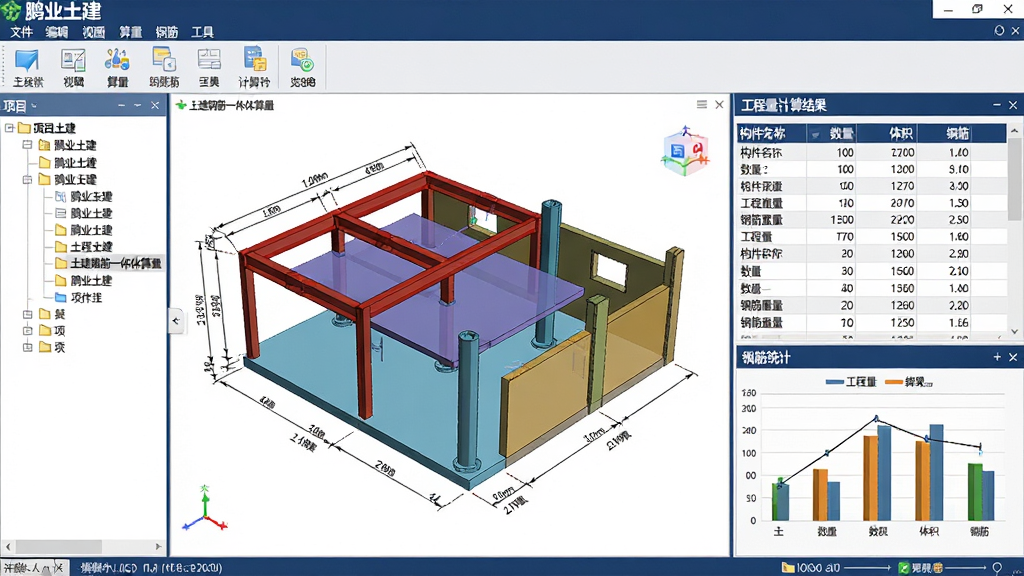Click the plus icon on the 钢筋统计 panel
The width and height of the screenshot is (1024, 576).
pyautogui.click(x=997, y=357)
